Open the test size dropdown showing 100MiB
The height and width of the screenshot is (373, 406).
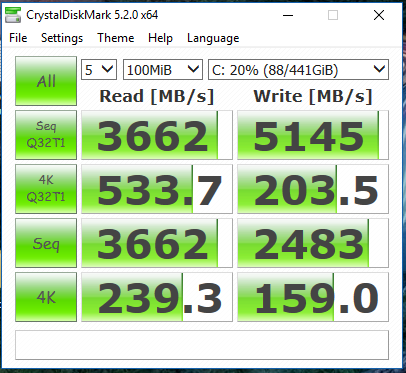(x=163, y=70)
